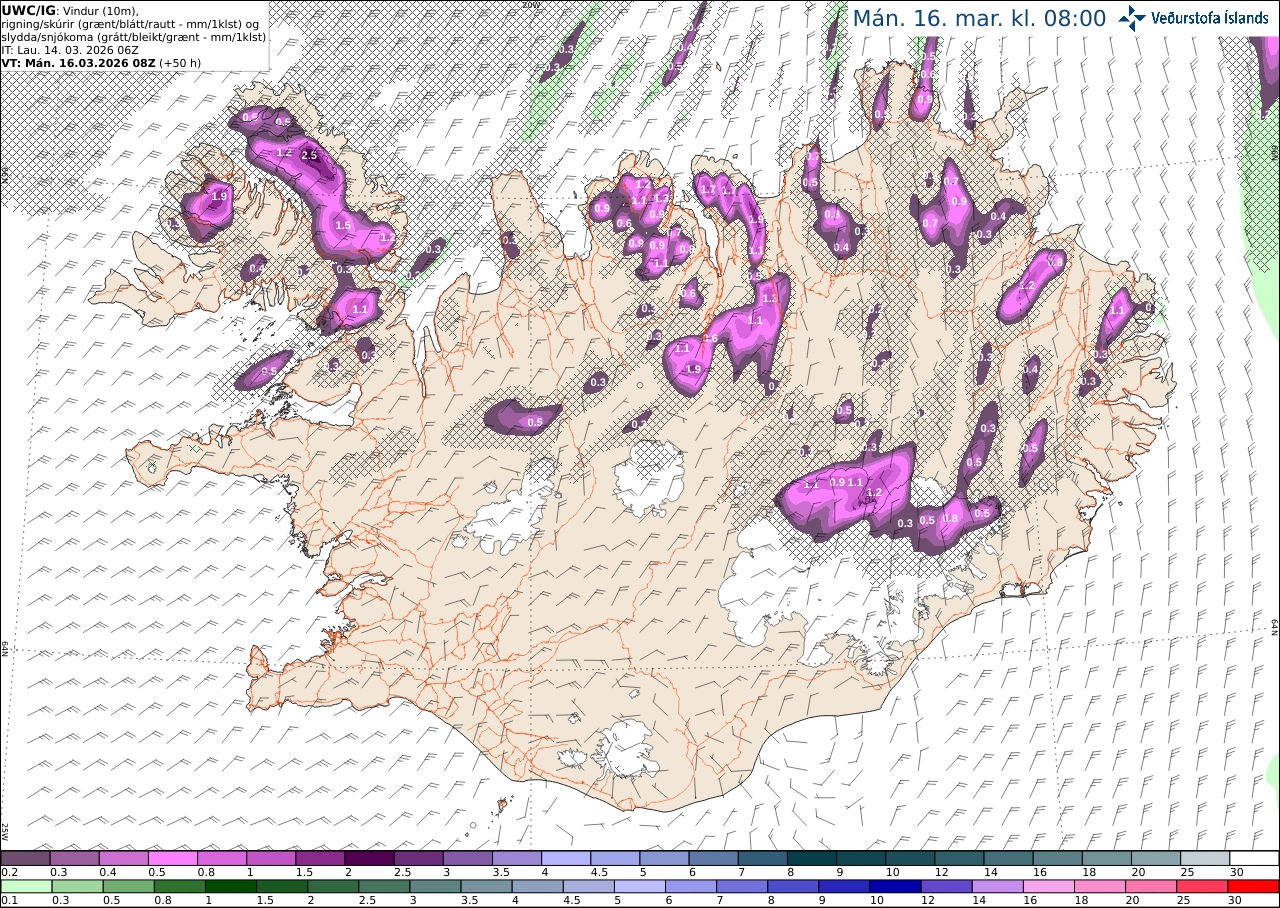Screen dimensions: 1280x908
Task: Pick the rain legend swatch starting at 0.5
Action: [x=129, y=886]
